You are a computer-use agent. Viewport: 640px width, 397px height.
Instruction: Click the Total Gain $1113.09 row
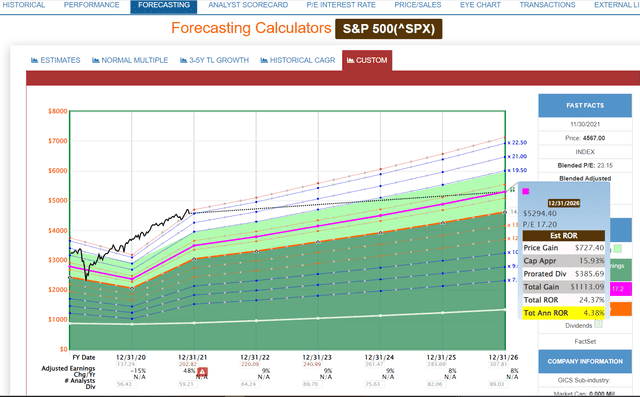click(x=564, y=287)
